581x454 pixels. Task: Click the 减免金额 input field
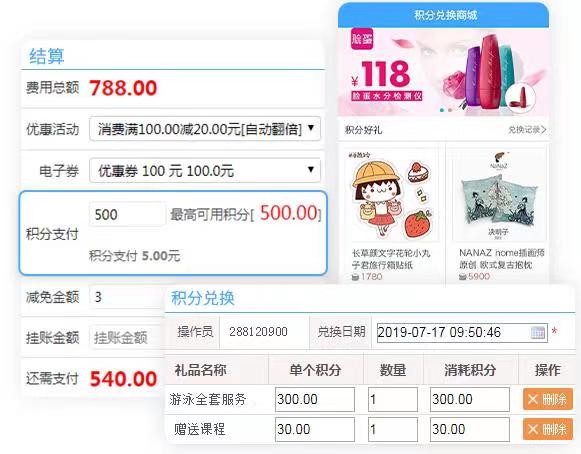[x=126, y=297]
